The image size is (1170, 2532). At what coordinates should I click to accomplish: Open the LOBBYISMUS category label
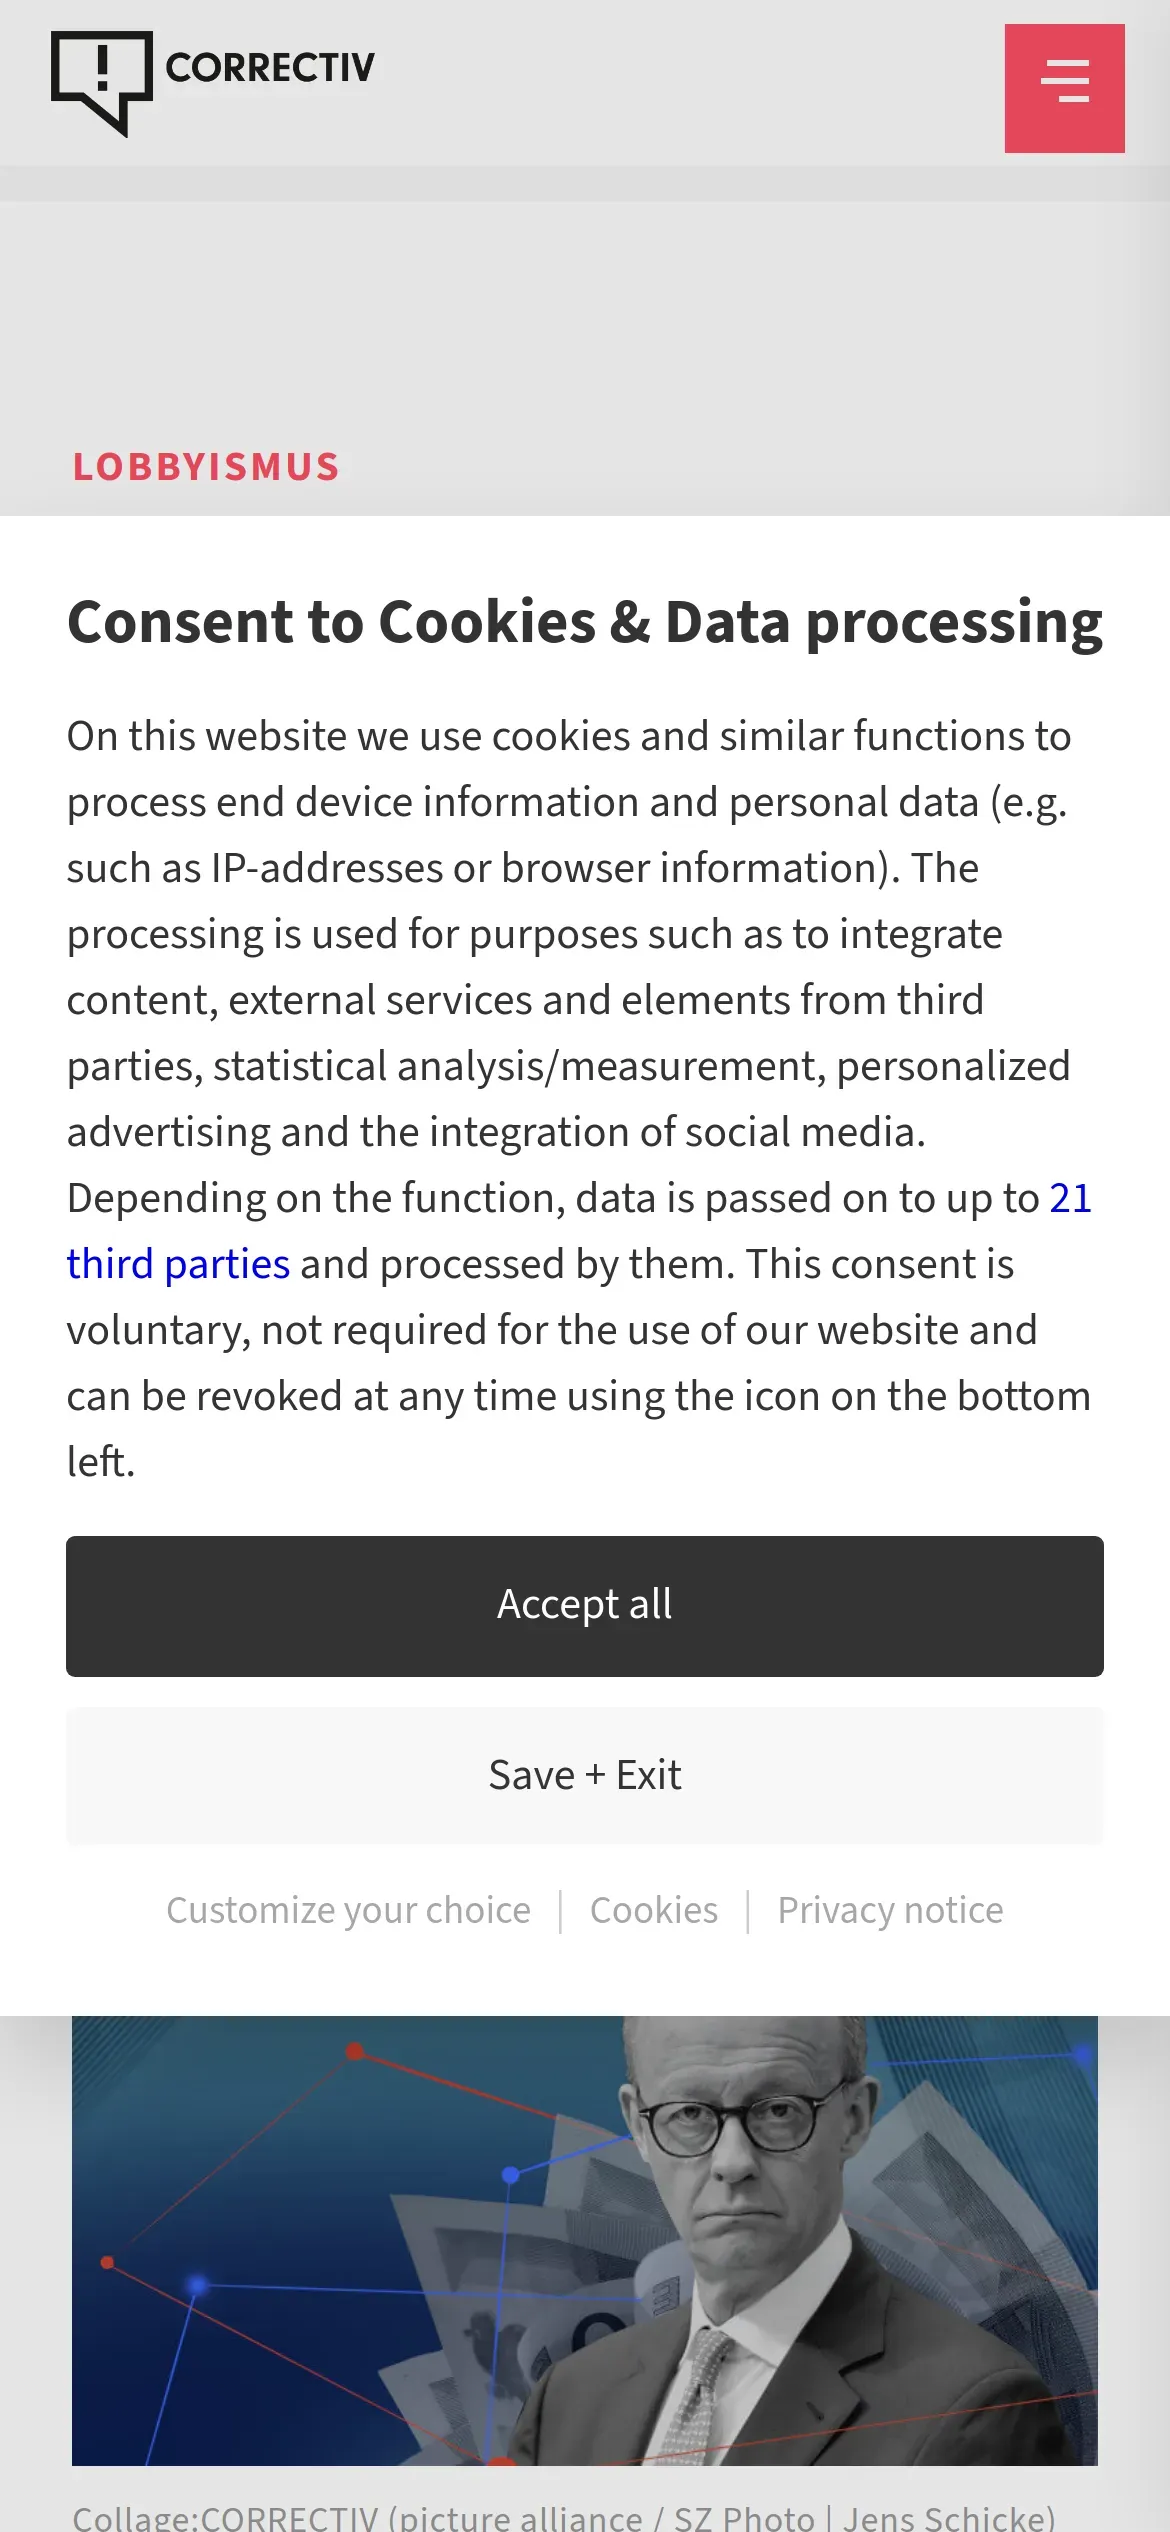tap(206, 467)
